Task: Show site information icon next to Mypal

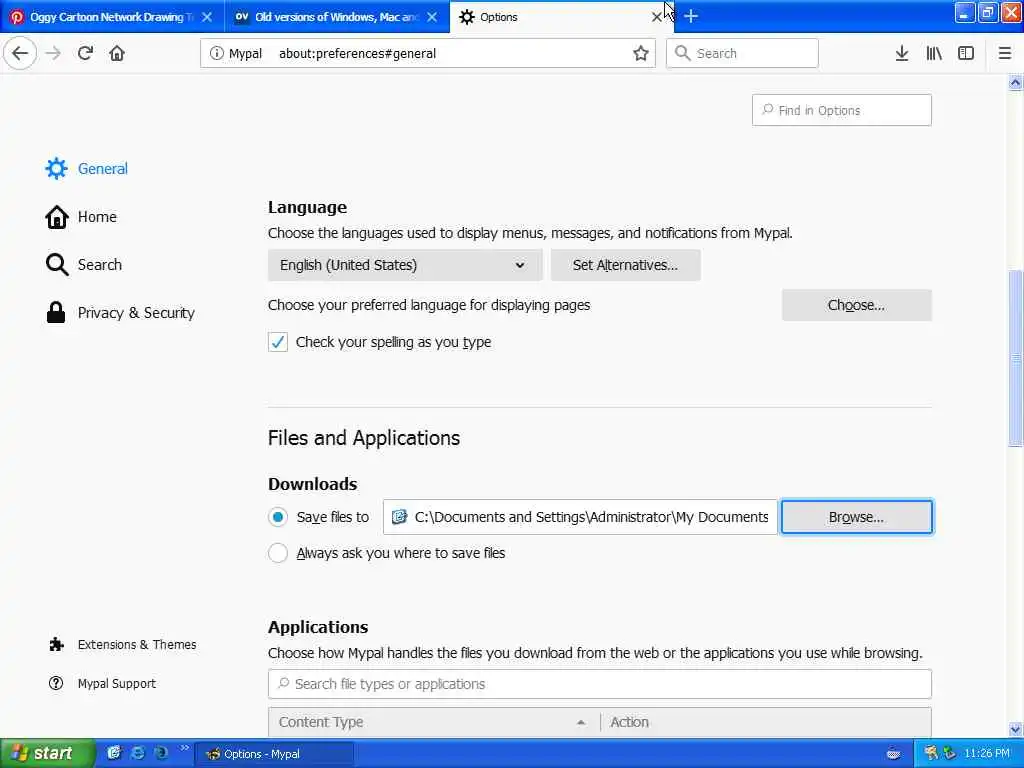Action: [x=216, y=54]
